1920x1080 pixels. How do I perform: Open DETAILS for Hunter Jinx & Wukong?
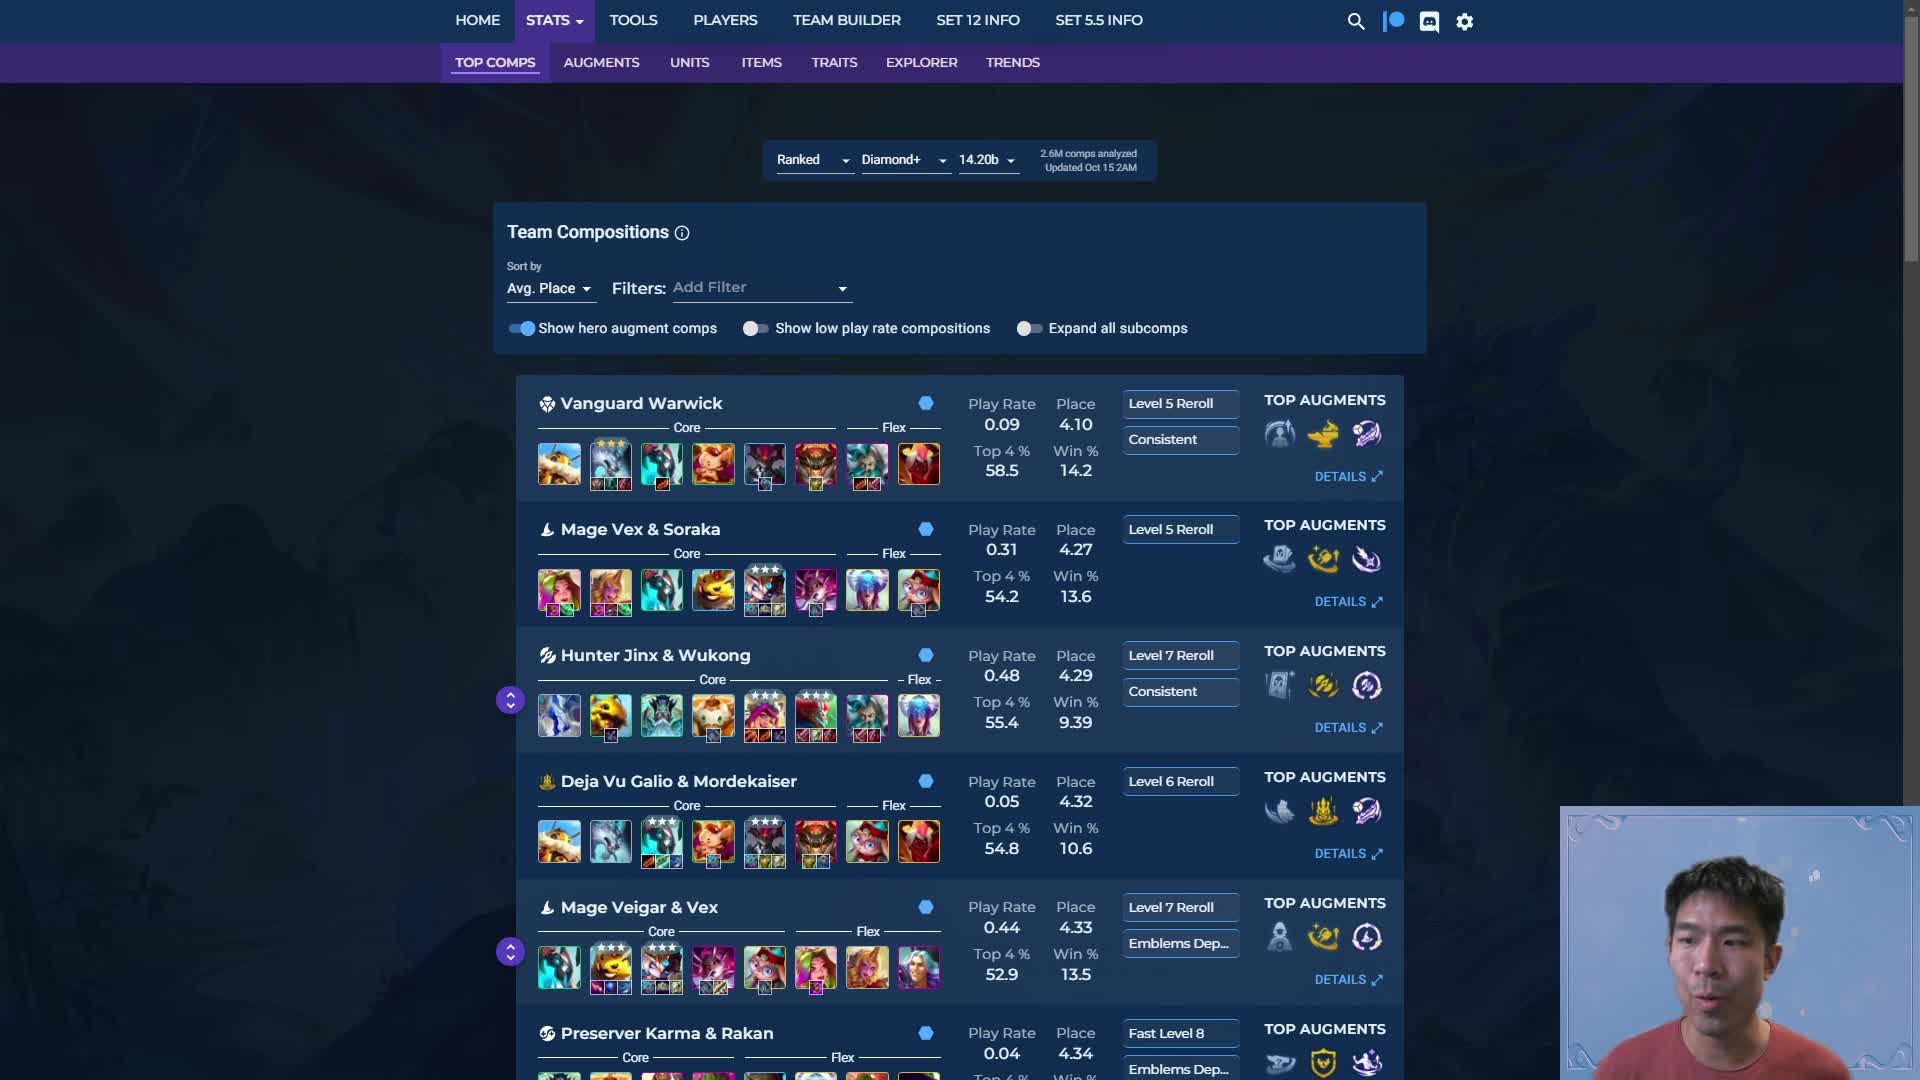pyautogui.click(x=1349, y=728)
